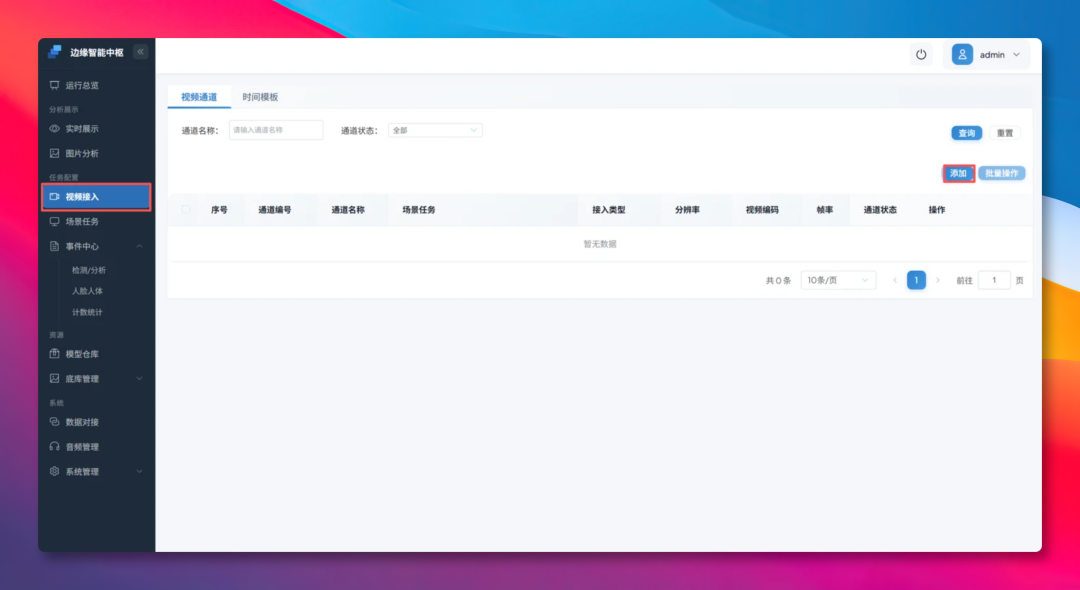Click the 添加 add button

point(959,173)
